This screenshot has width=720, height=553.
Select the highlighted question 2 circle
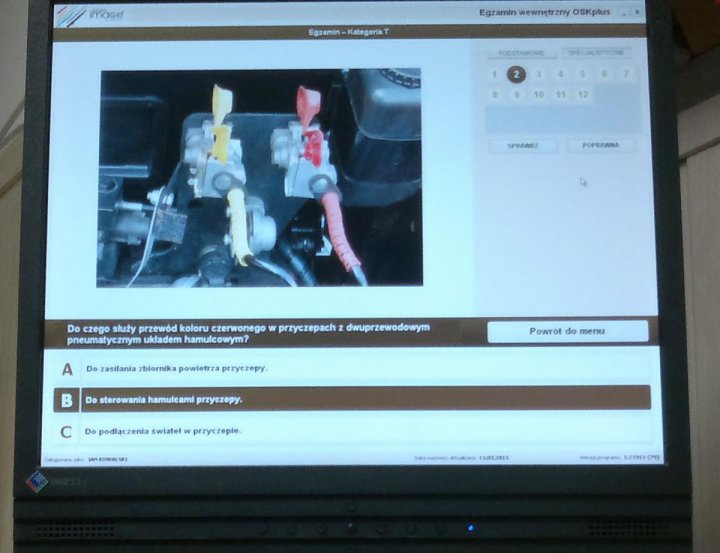516,74
